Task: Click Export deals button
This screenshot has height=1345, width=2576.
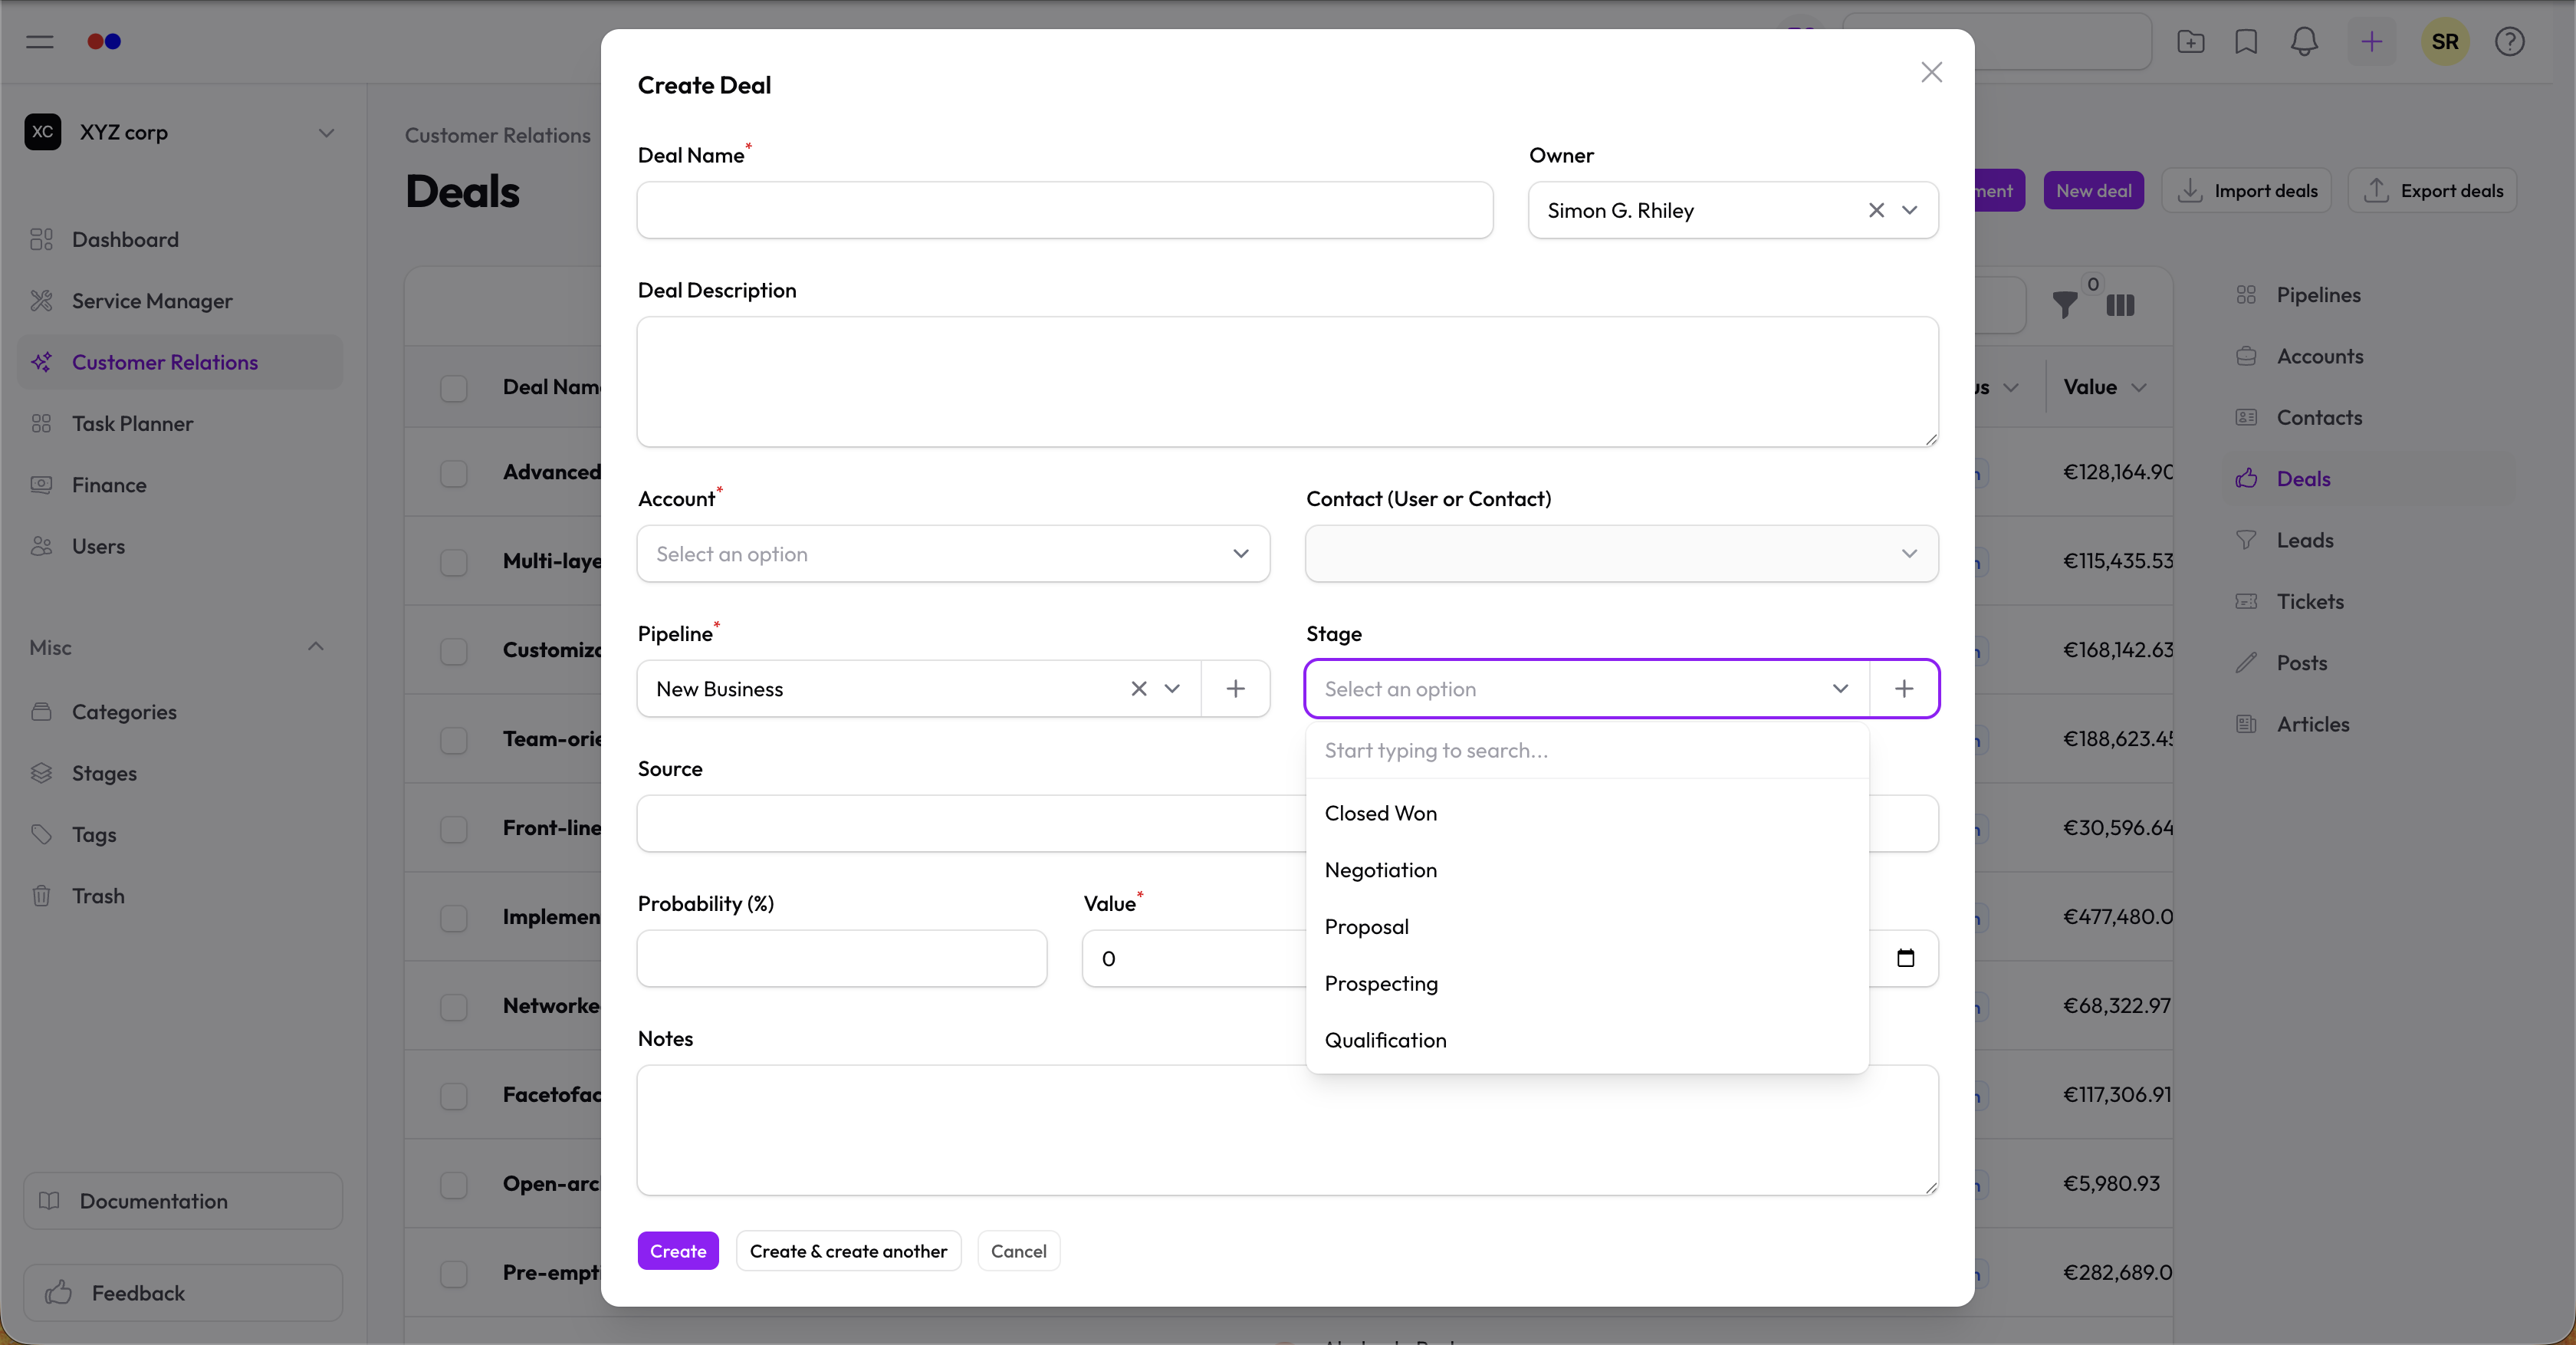Action: click(x=2432, y=191)
